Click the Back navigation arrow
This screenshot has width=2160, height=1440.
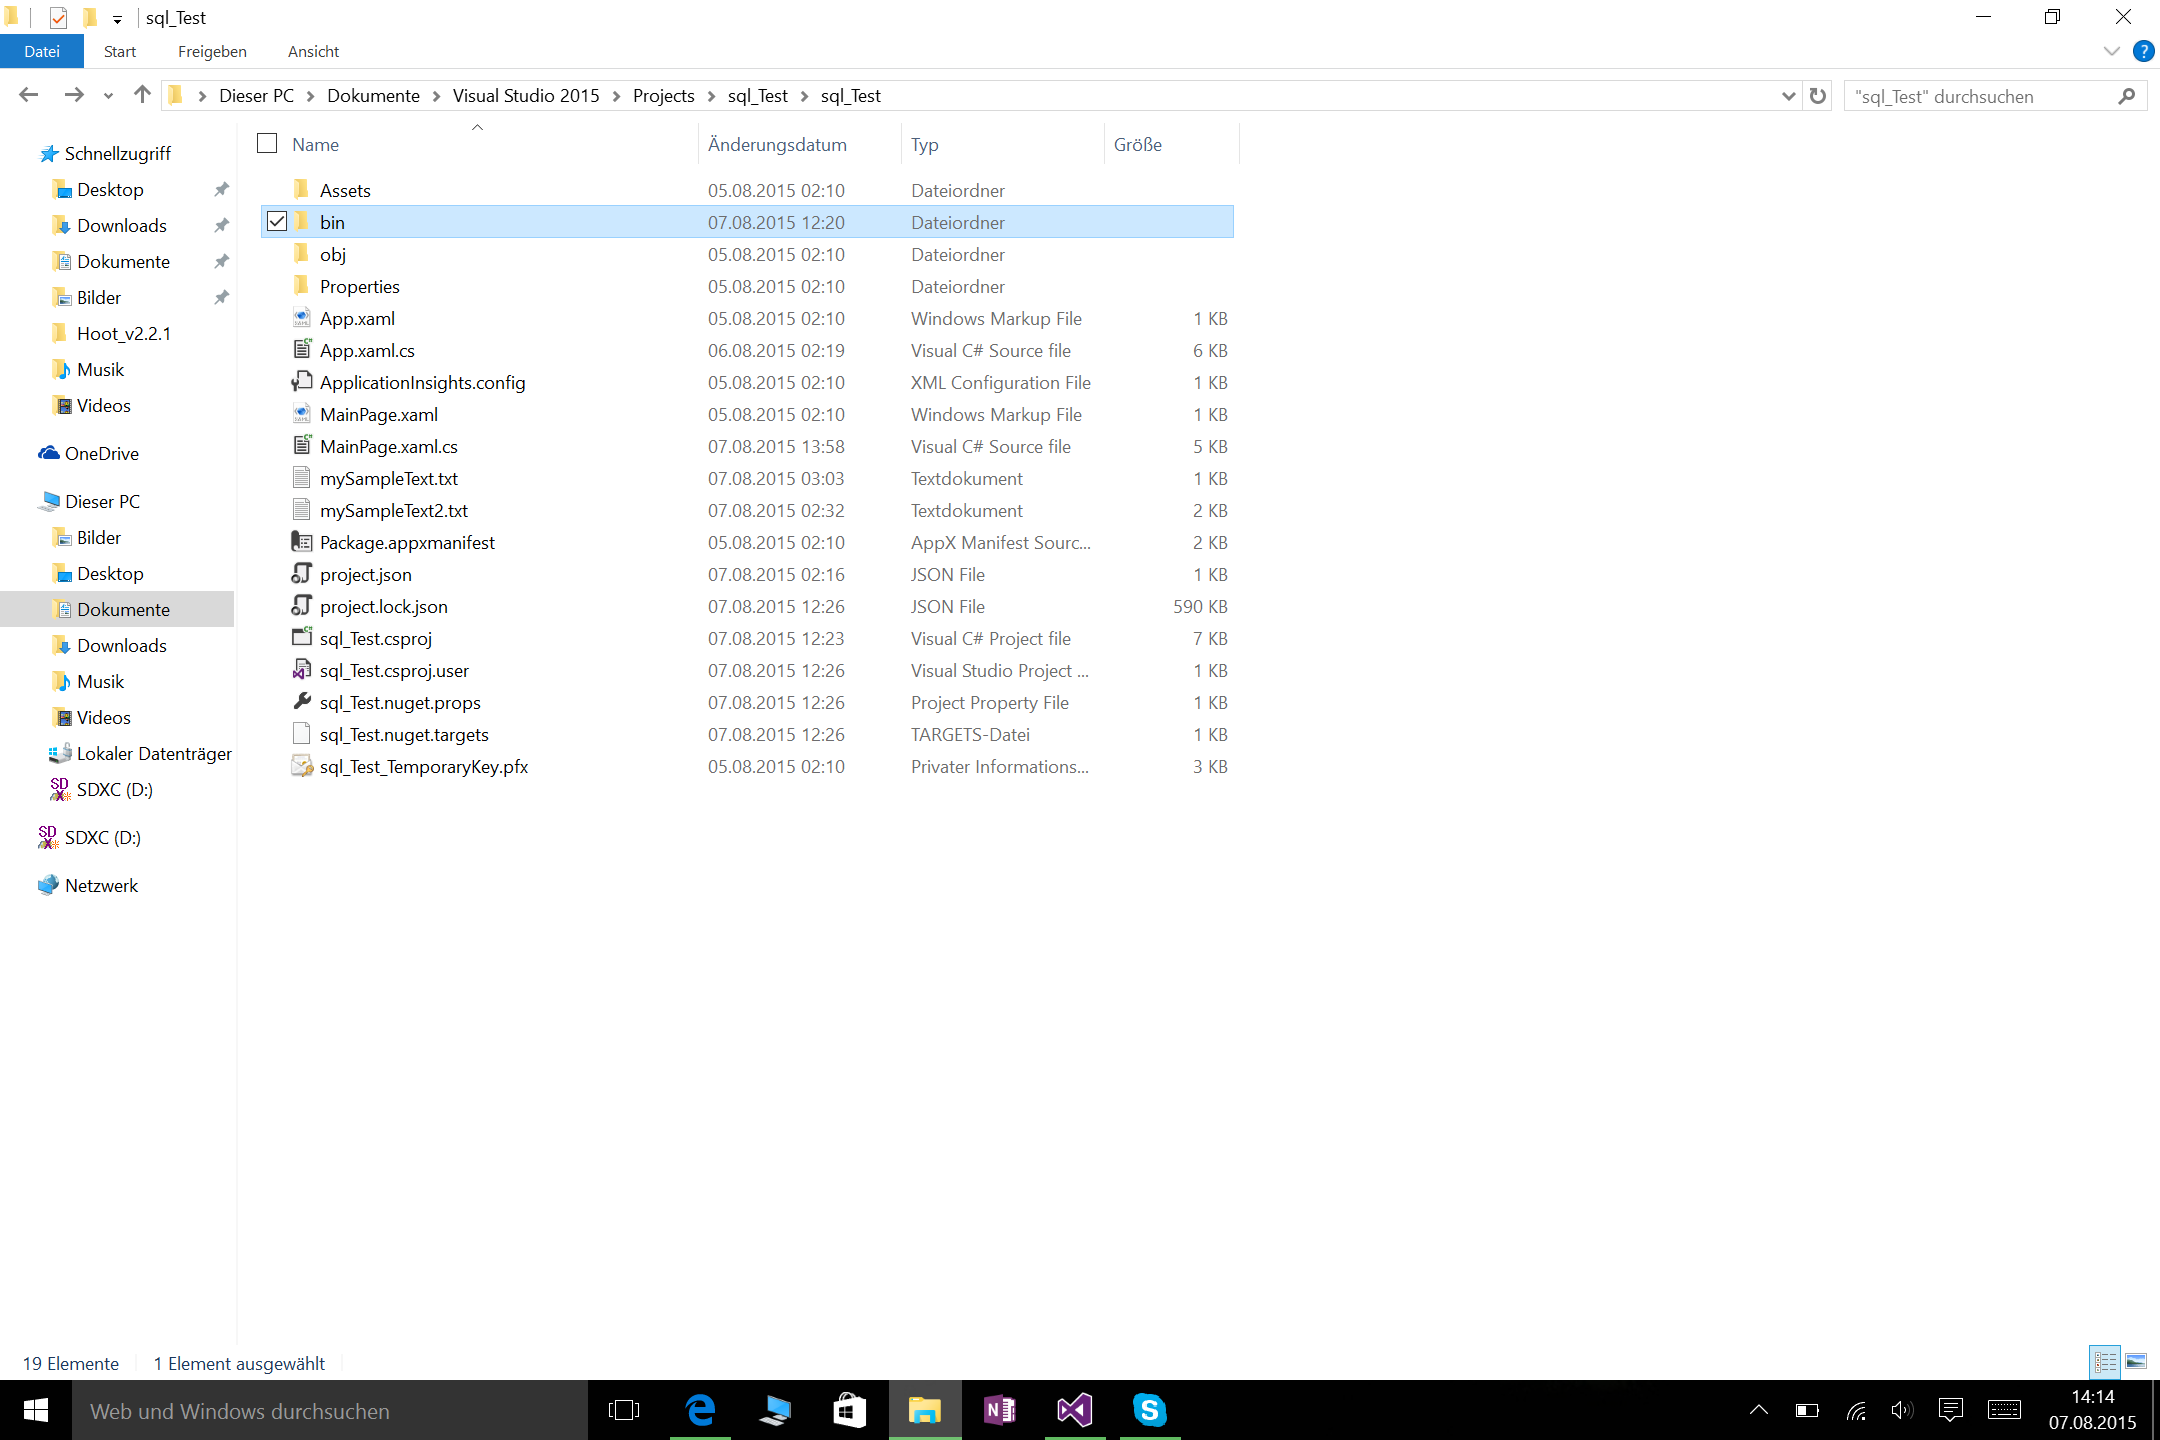28,95
